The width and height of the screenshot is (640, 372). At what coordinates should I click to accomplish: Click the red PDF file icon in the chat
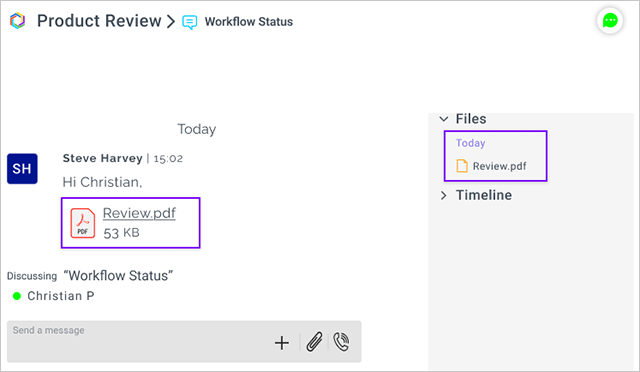point(83,223)
